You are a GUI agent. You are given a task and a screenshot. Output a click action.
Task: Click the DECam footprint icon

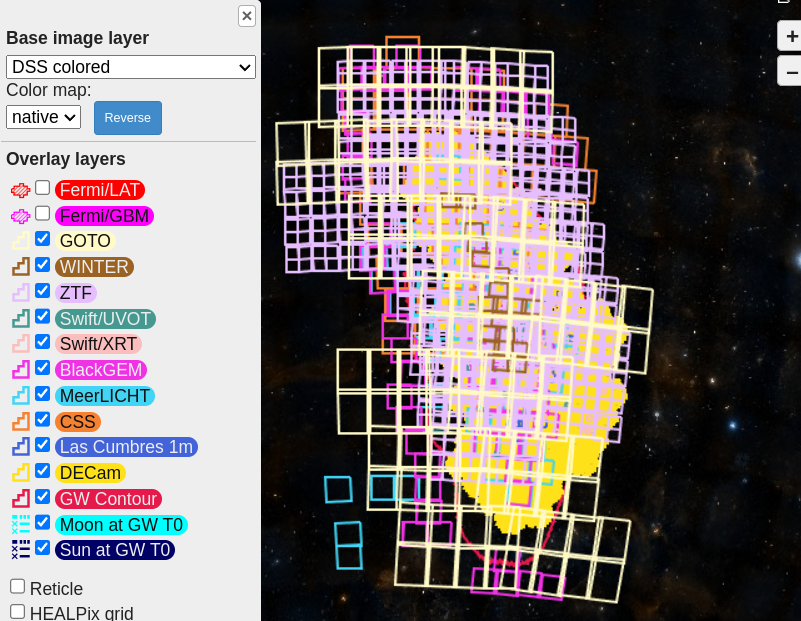(x=21, y=473)
